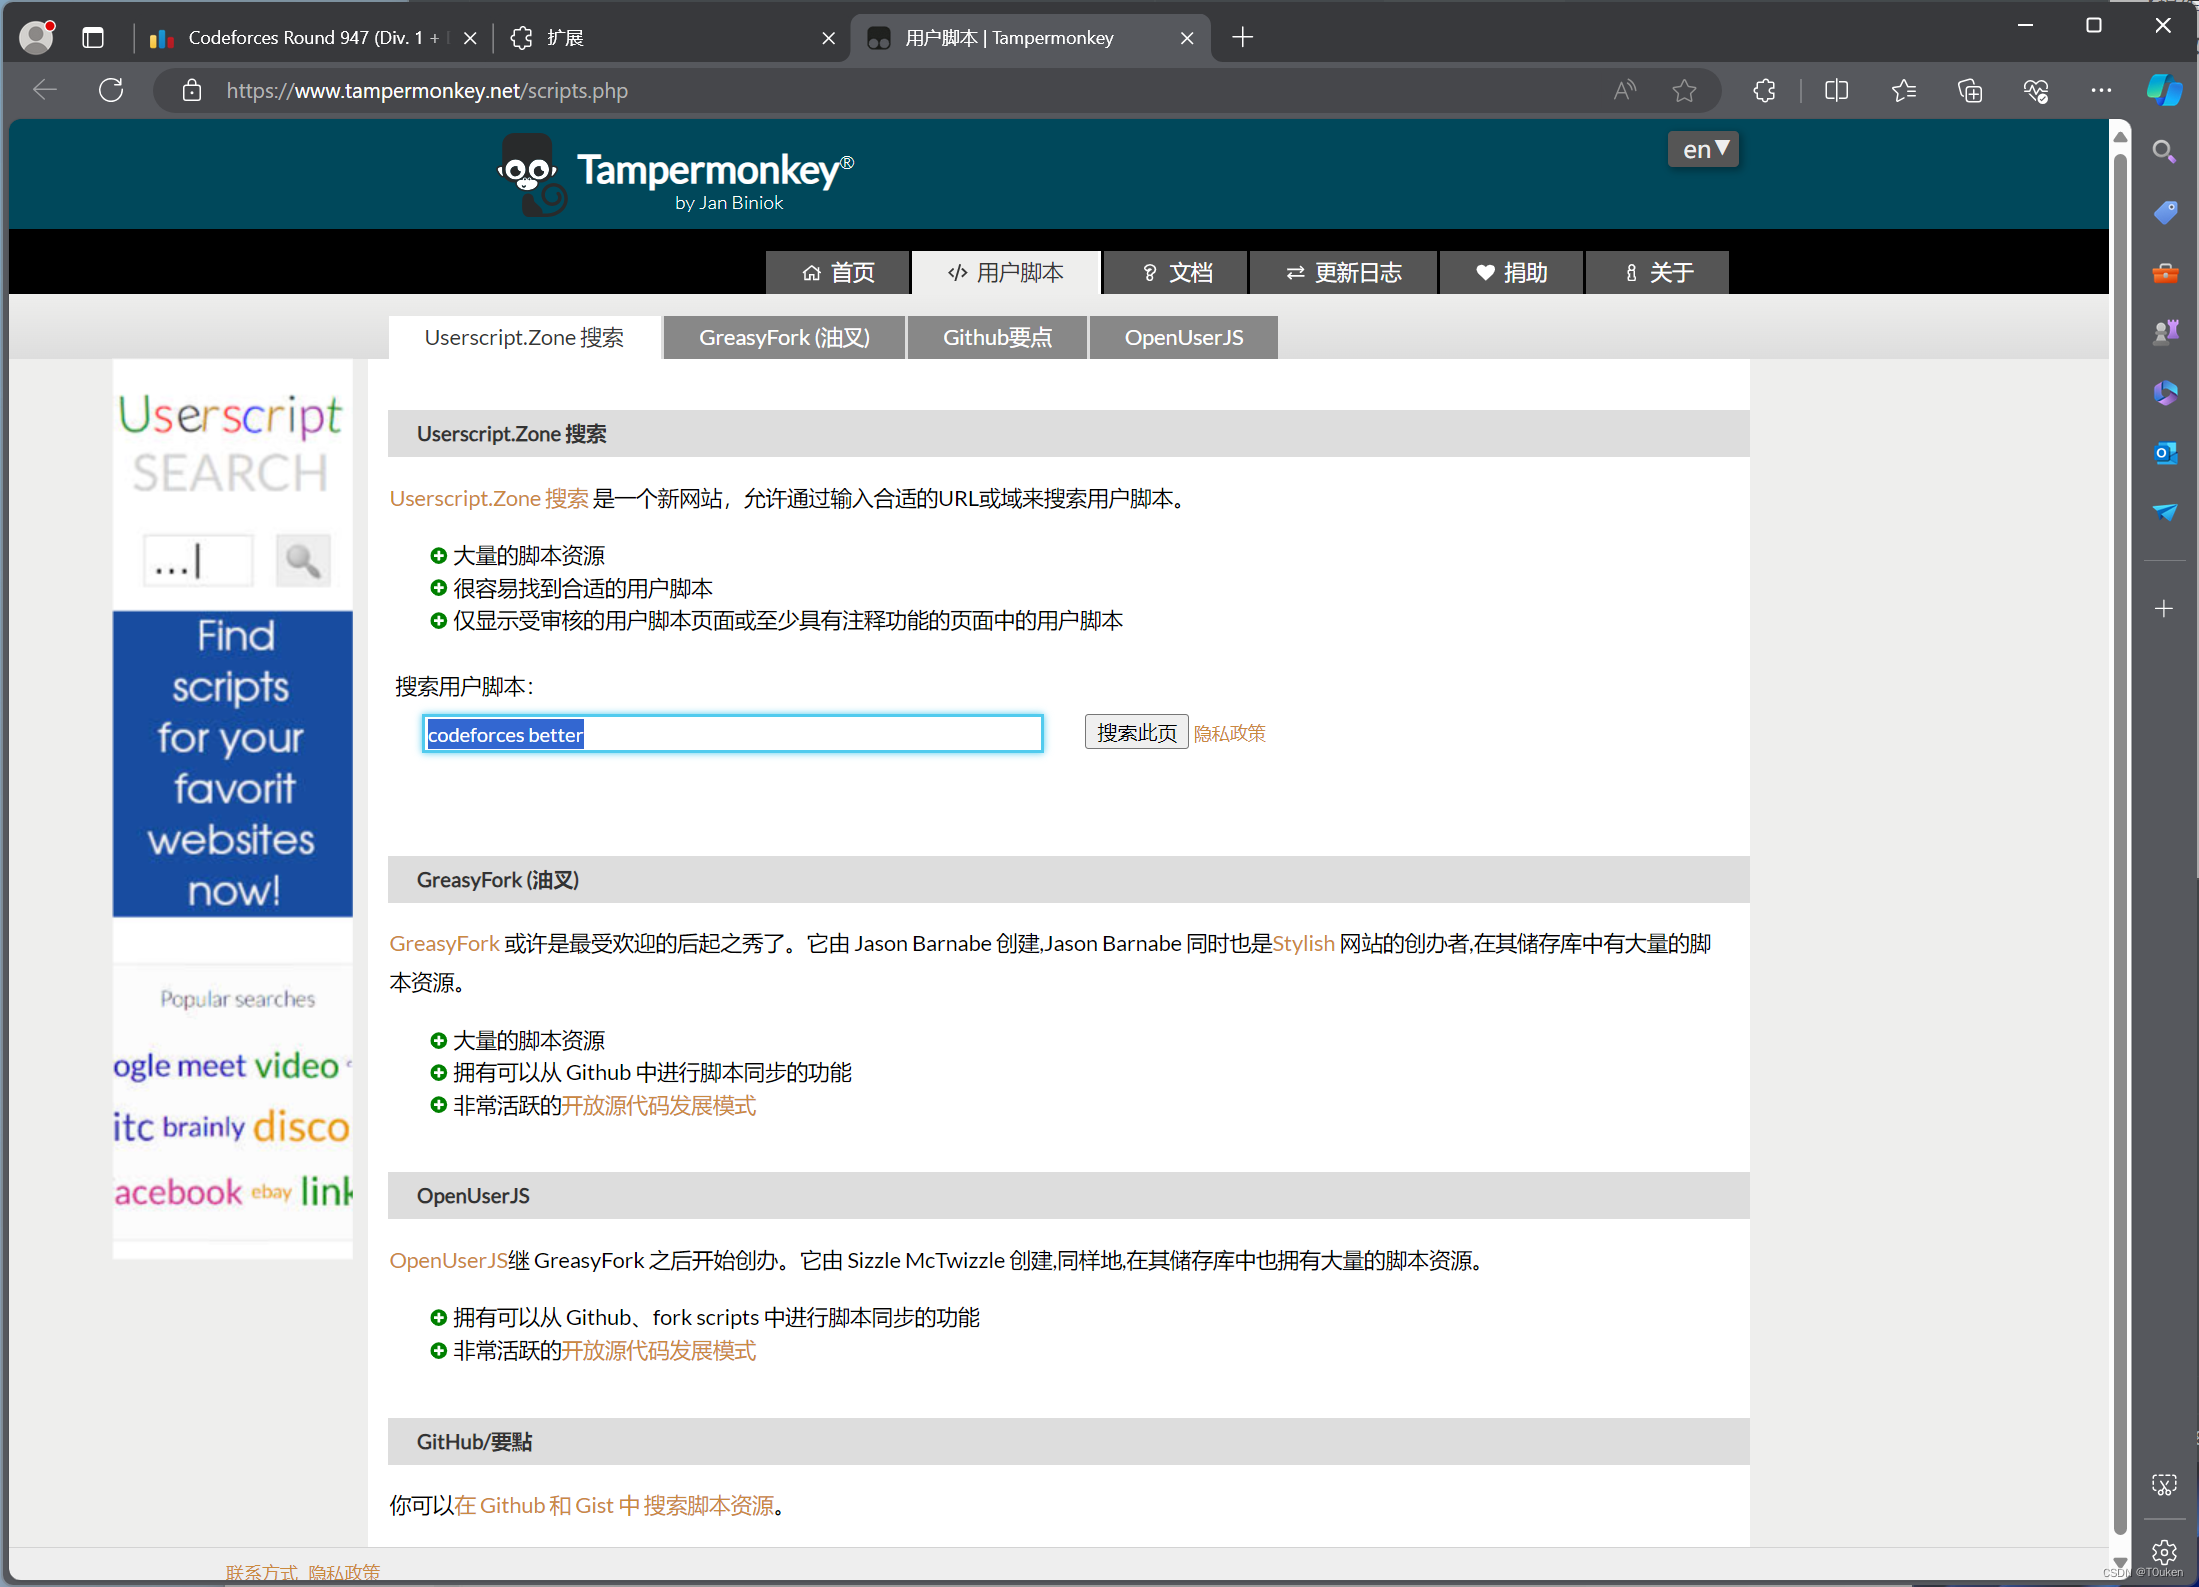The width and height of the screenshot is (2199, 1587).
Task: Open the Copilot sidebar icon
Action: tap(2164, 91)
